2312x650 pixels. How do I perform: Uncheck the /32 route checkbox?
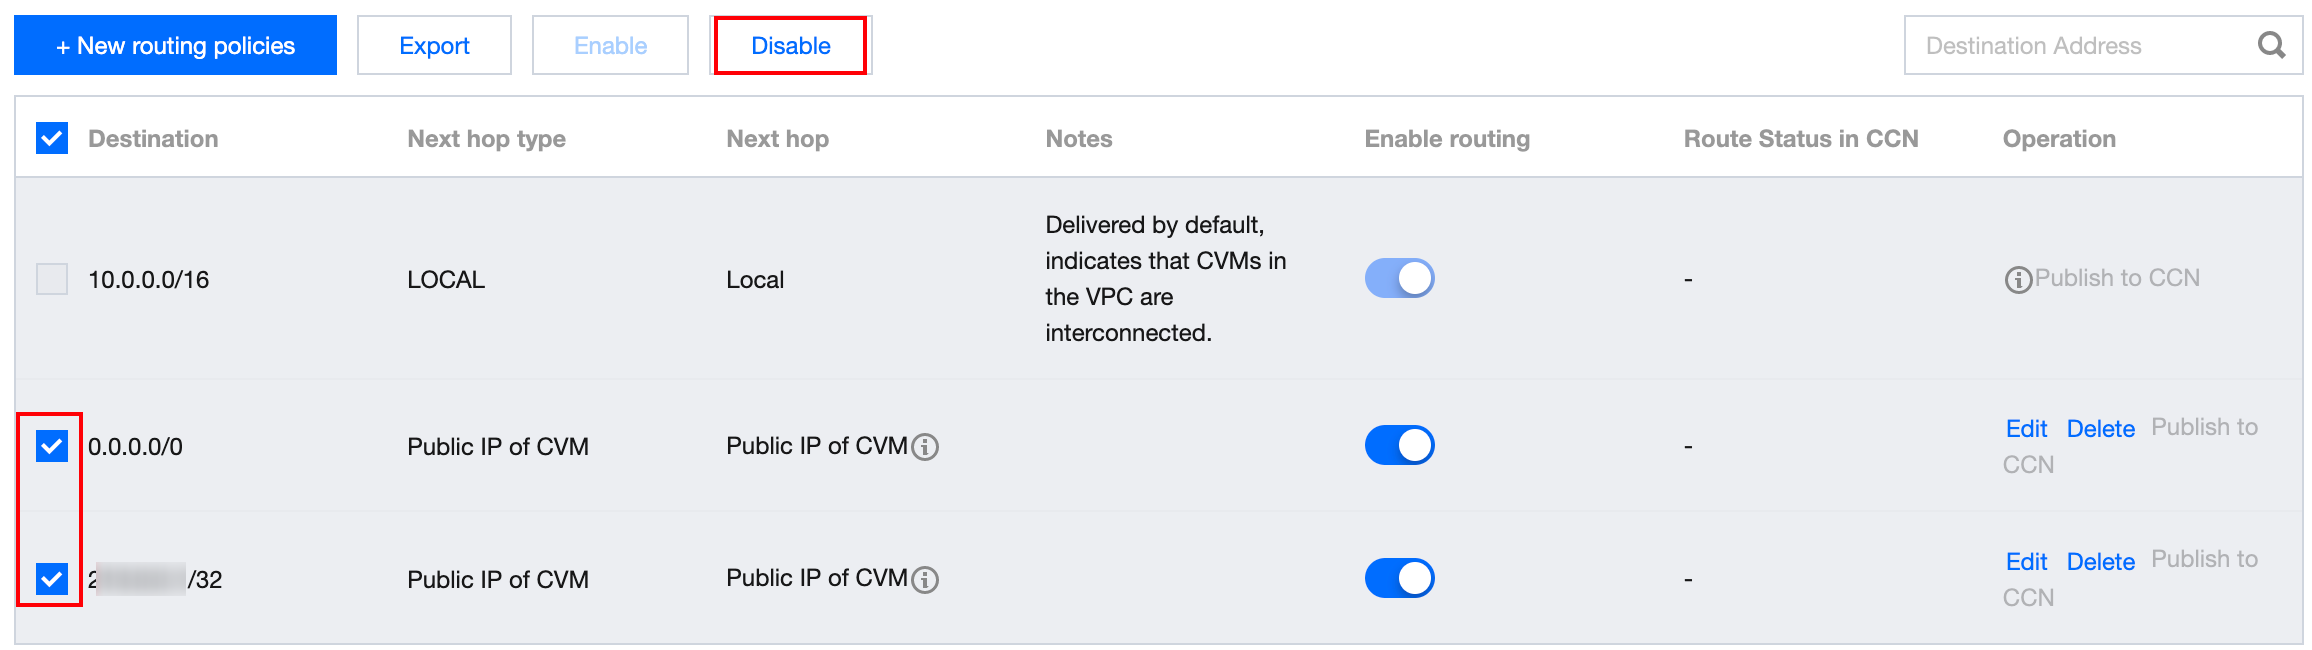pyautogui.click(x=52, y=578)
